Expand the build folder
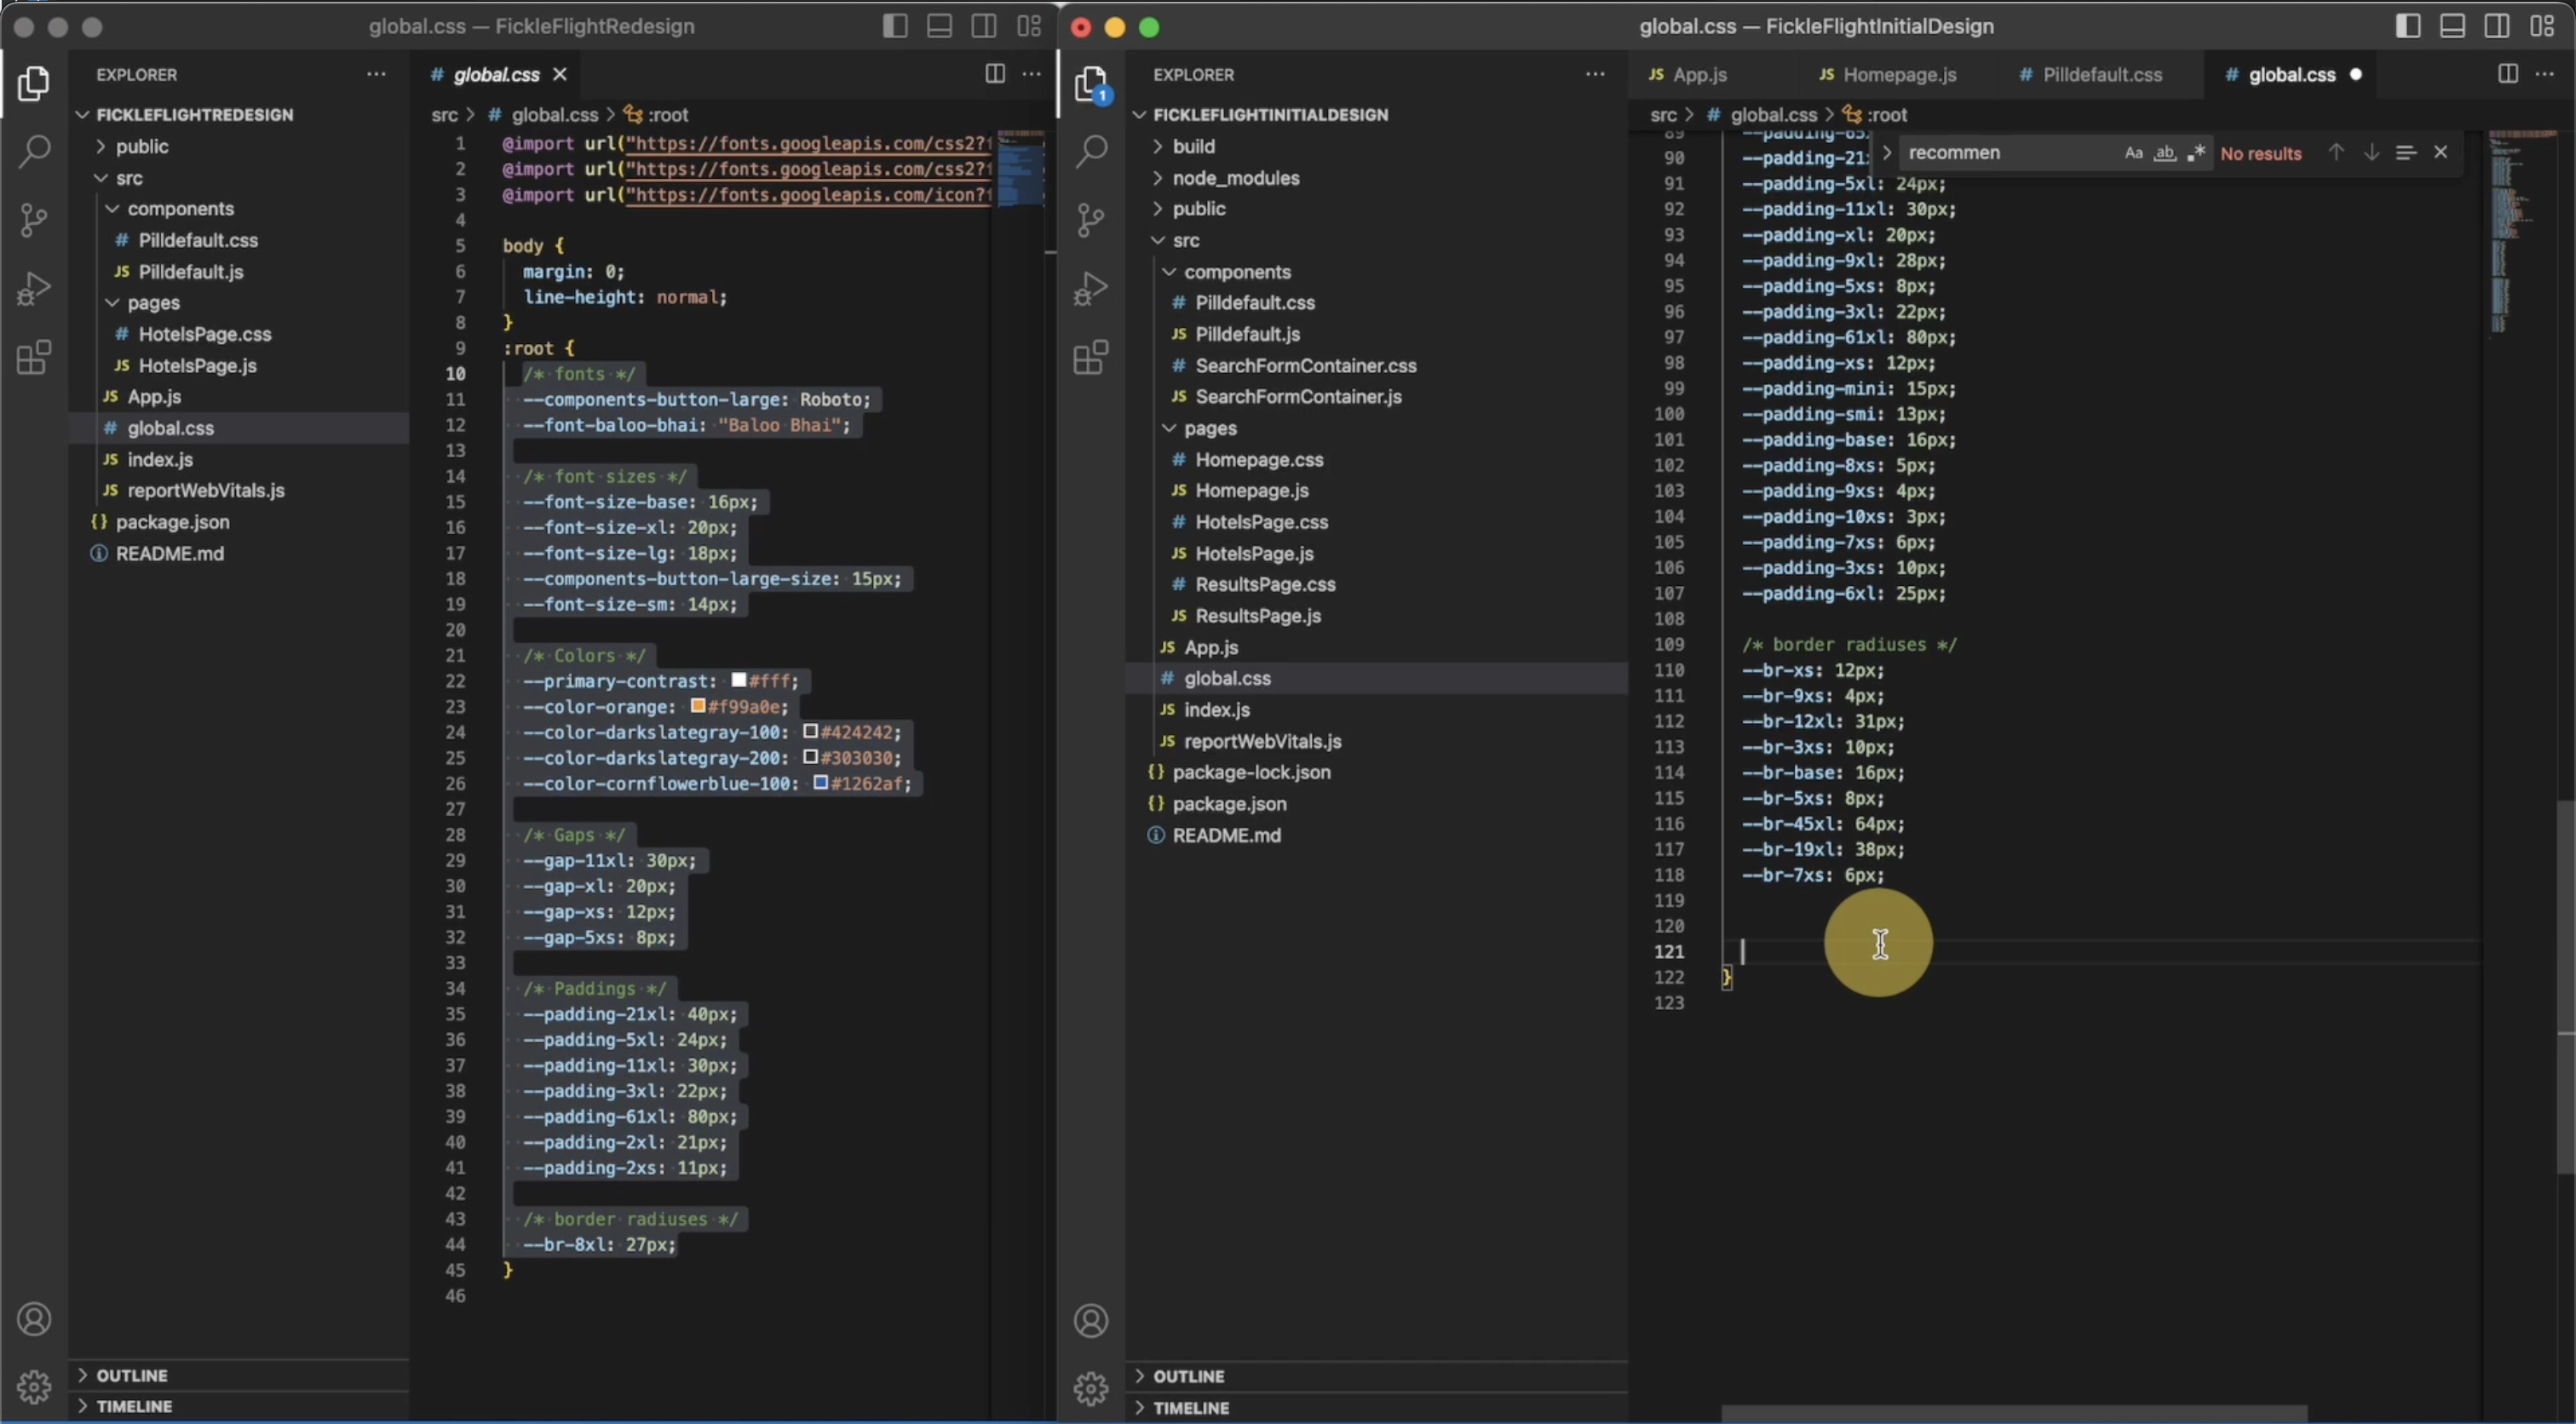The image size is (2576, 1424). point(1193,146)
